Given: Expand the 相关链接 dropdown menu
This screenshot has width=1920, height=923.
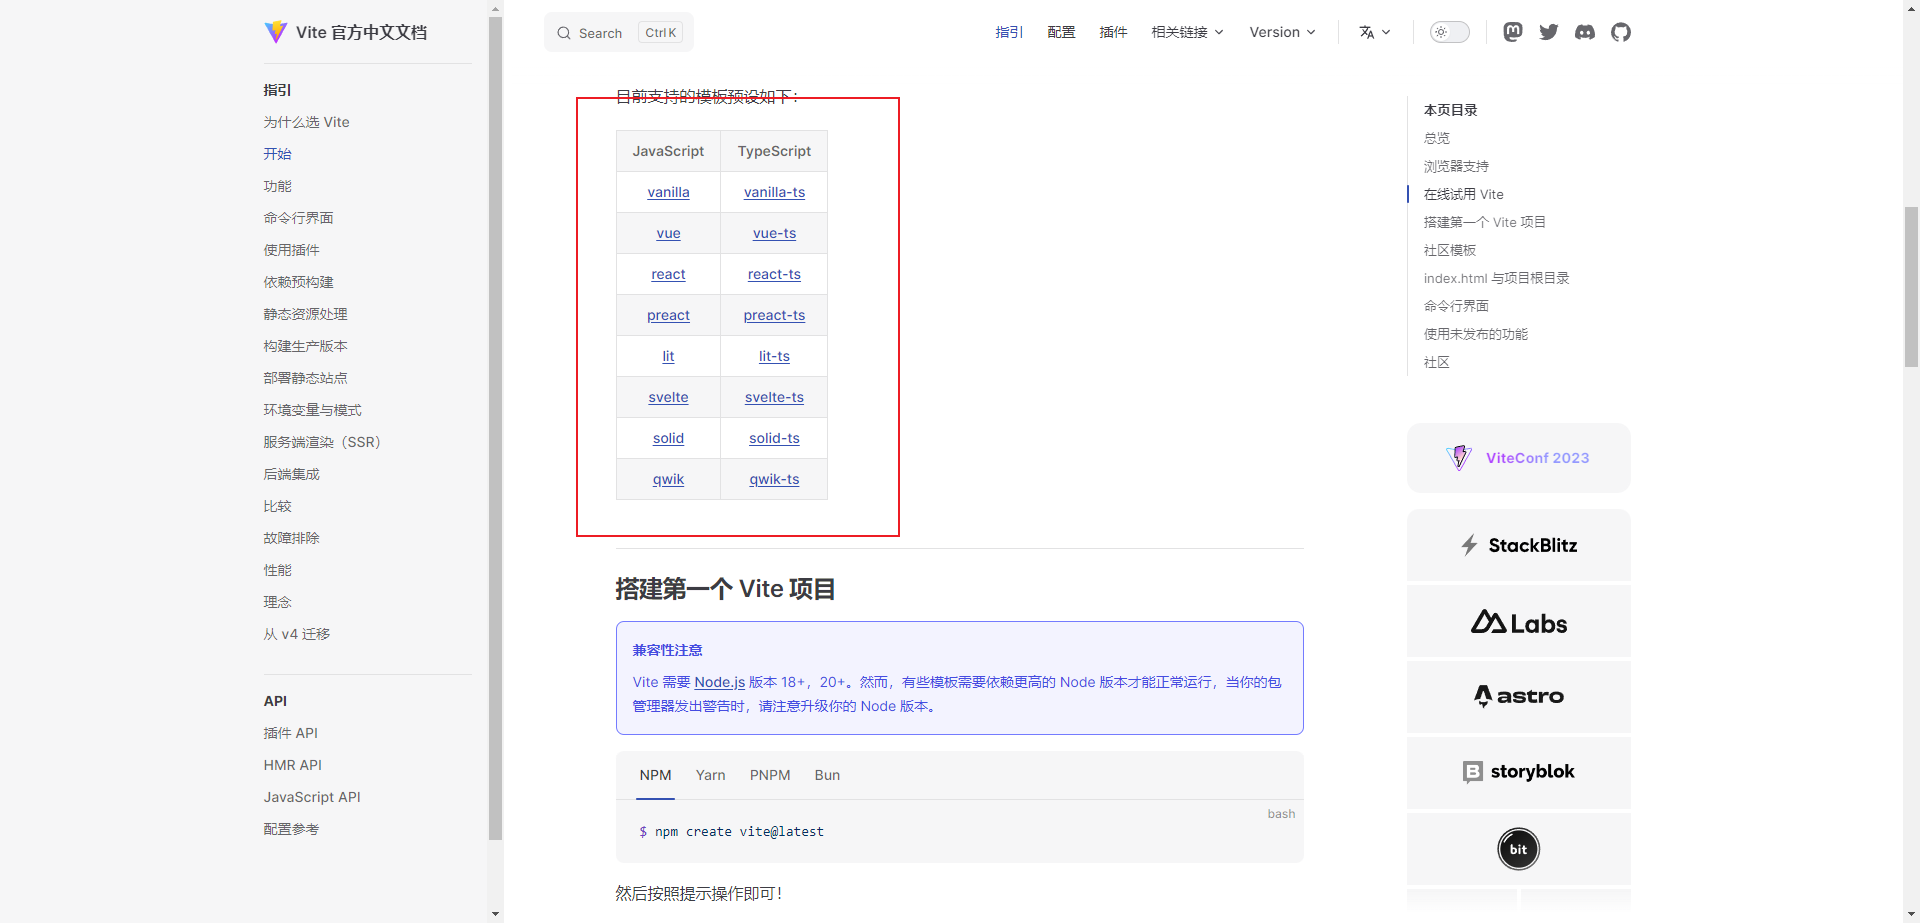Looking at the screenshot, I should 1187,32.
